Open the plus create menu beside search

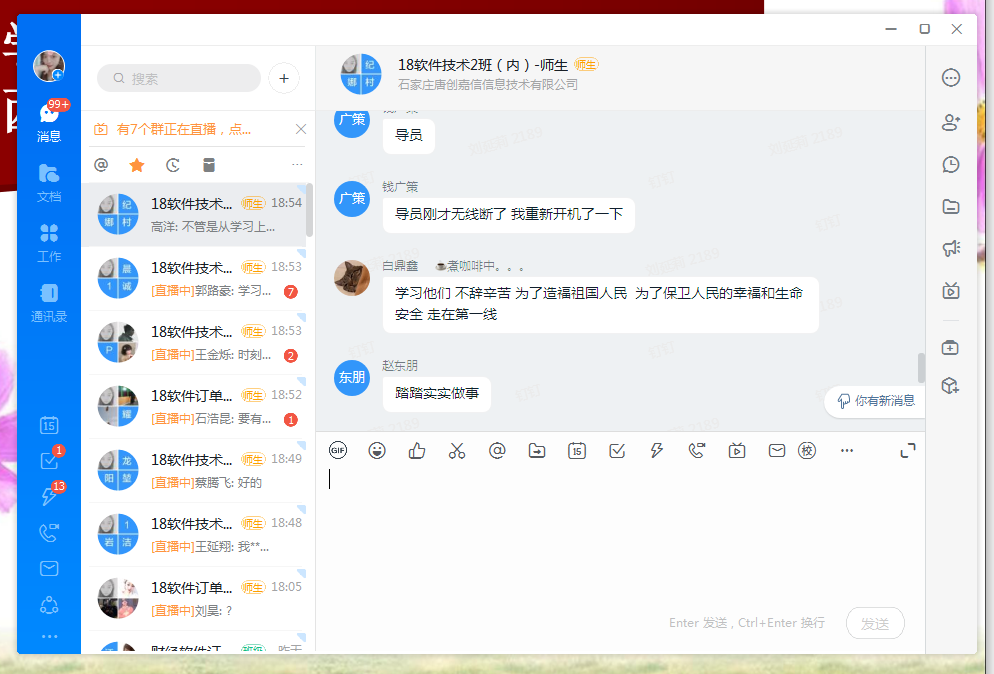click(284, 78)
